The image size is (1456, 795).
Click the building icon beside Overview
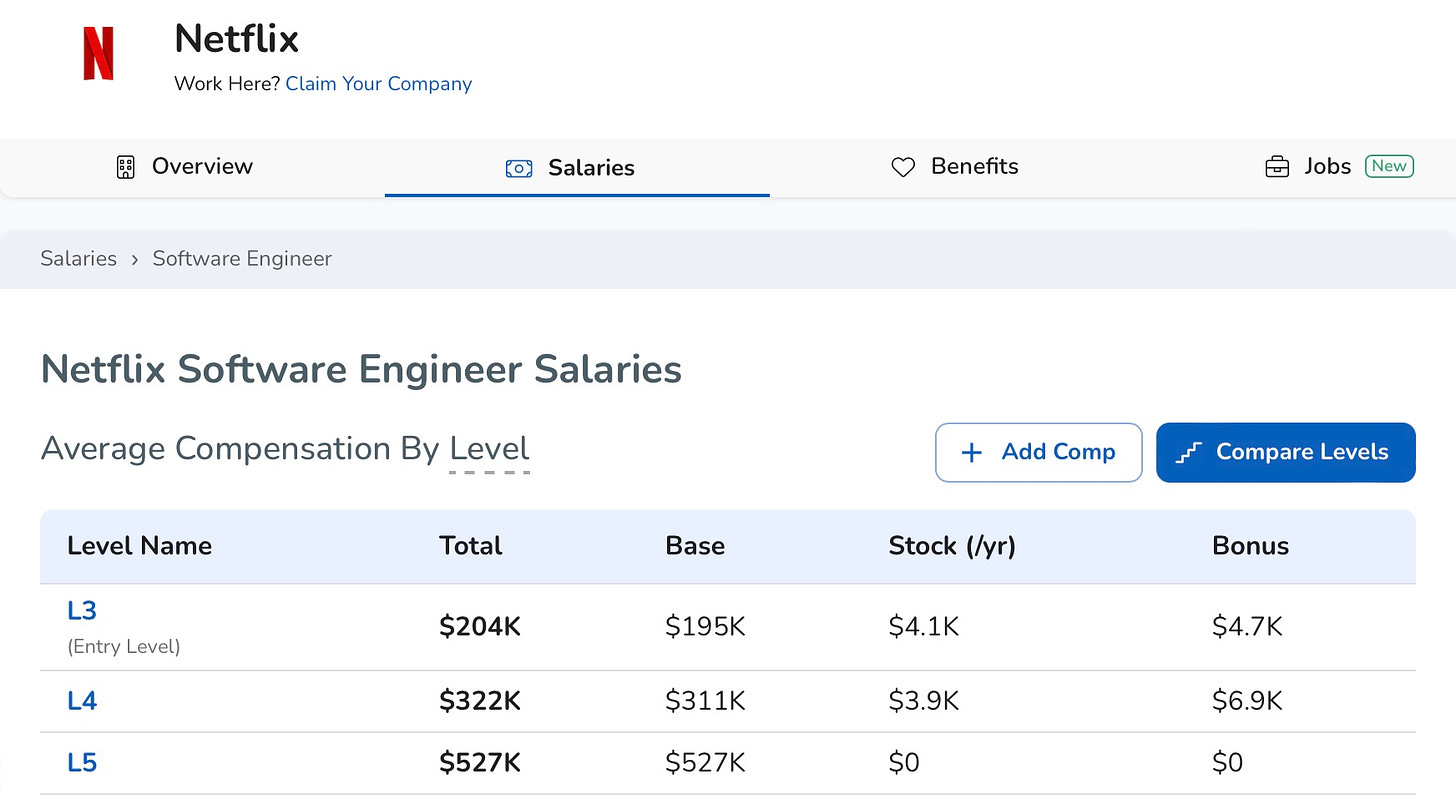(125, 167)
